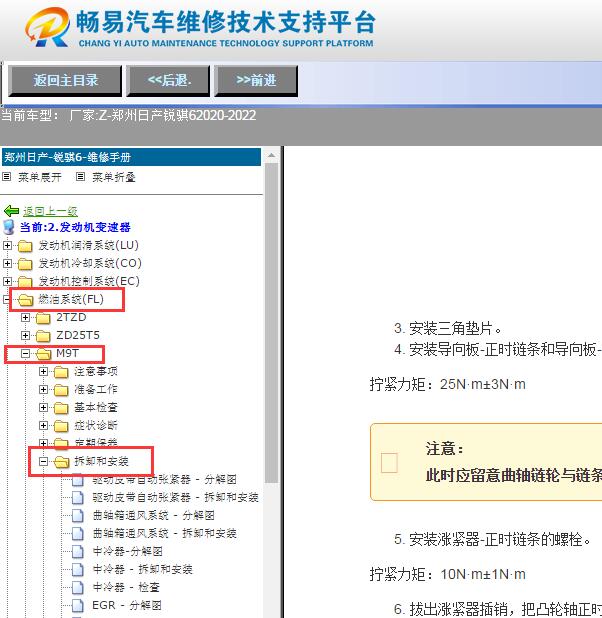The image size is (602, 618).
Task: Click page icon beside 中冷器 - 检查
Action: pos(78,588)
